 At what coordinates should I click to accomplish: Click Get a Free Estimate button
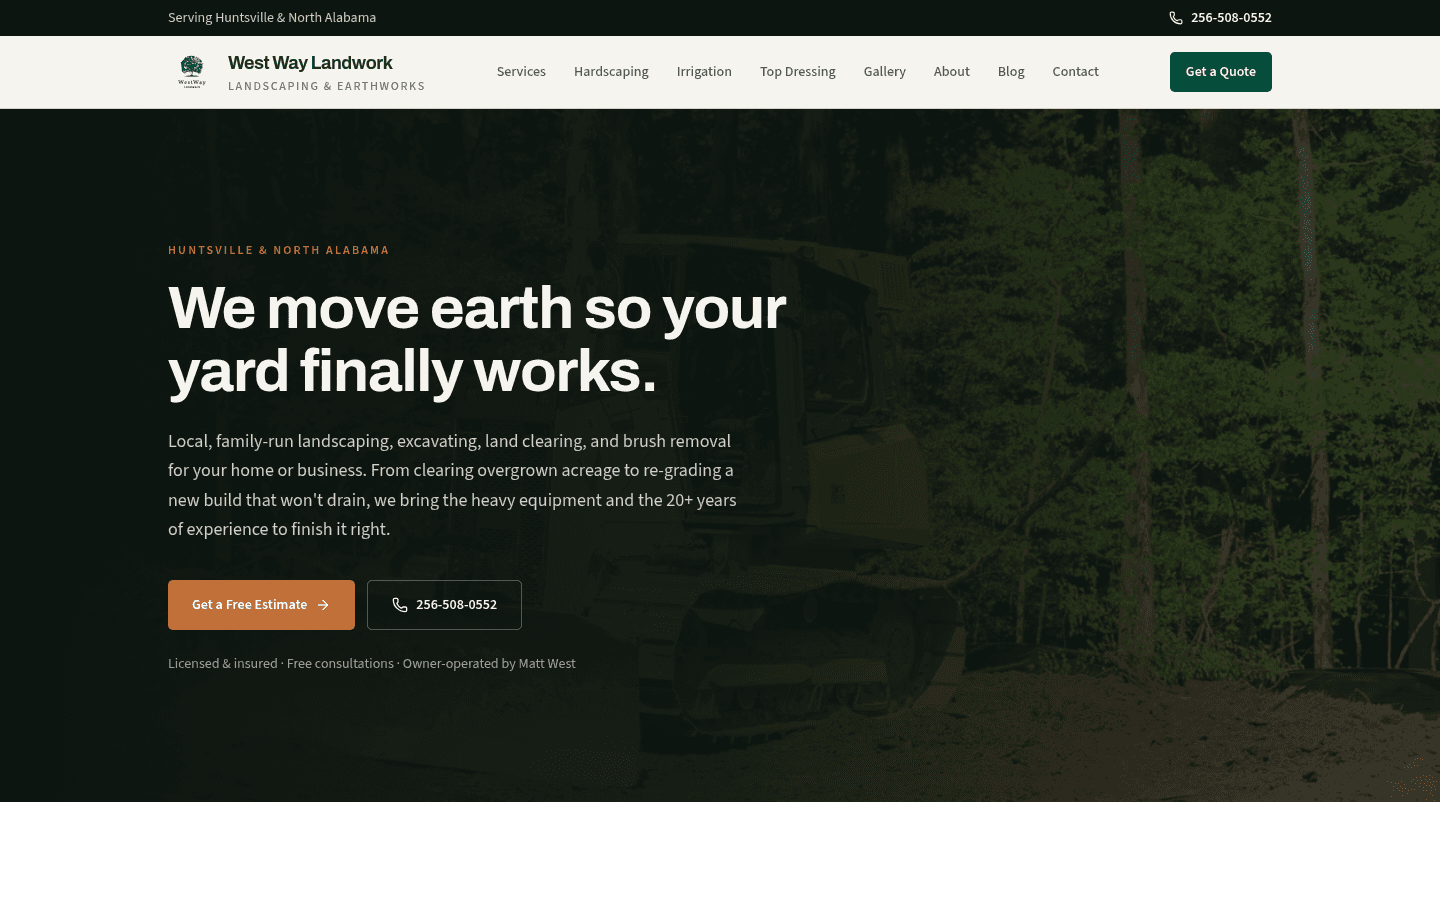[261, 605]
